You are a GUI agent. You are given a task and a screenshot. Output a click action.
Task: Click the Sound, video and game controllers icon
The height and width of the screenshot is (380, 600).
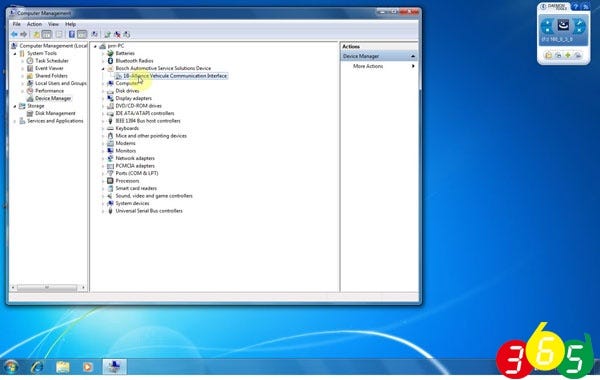tap(110, 196)
